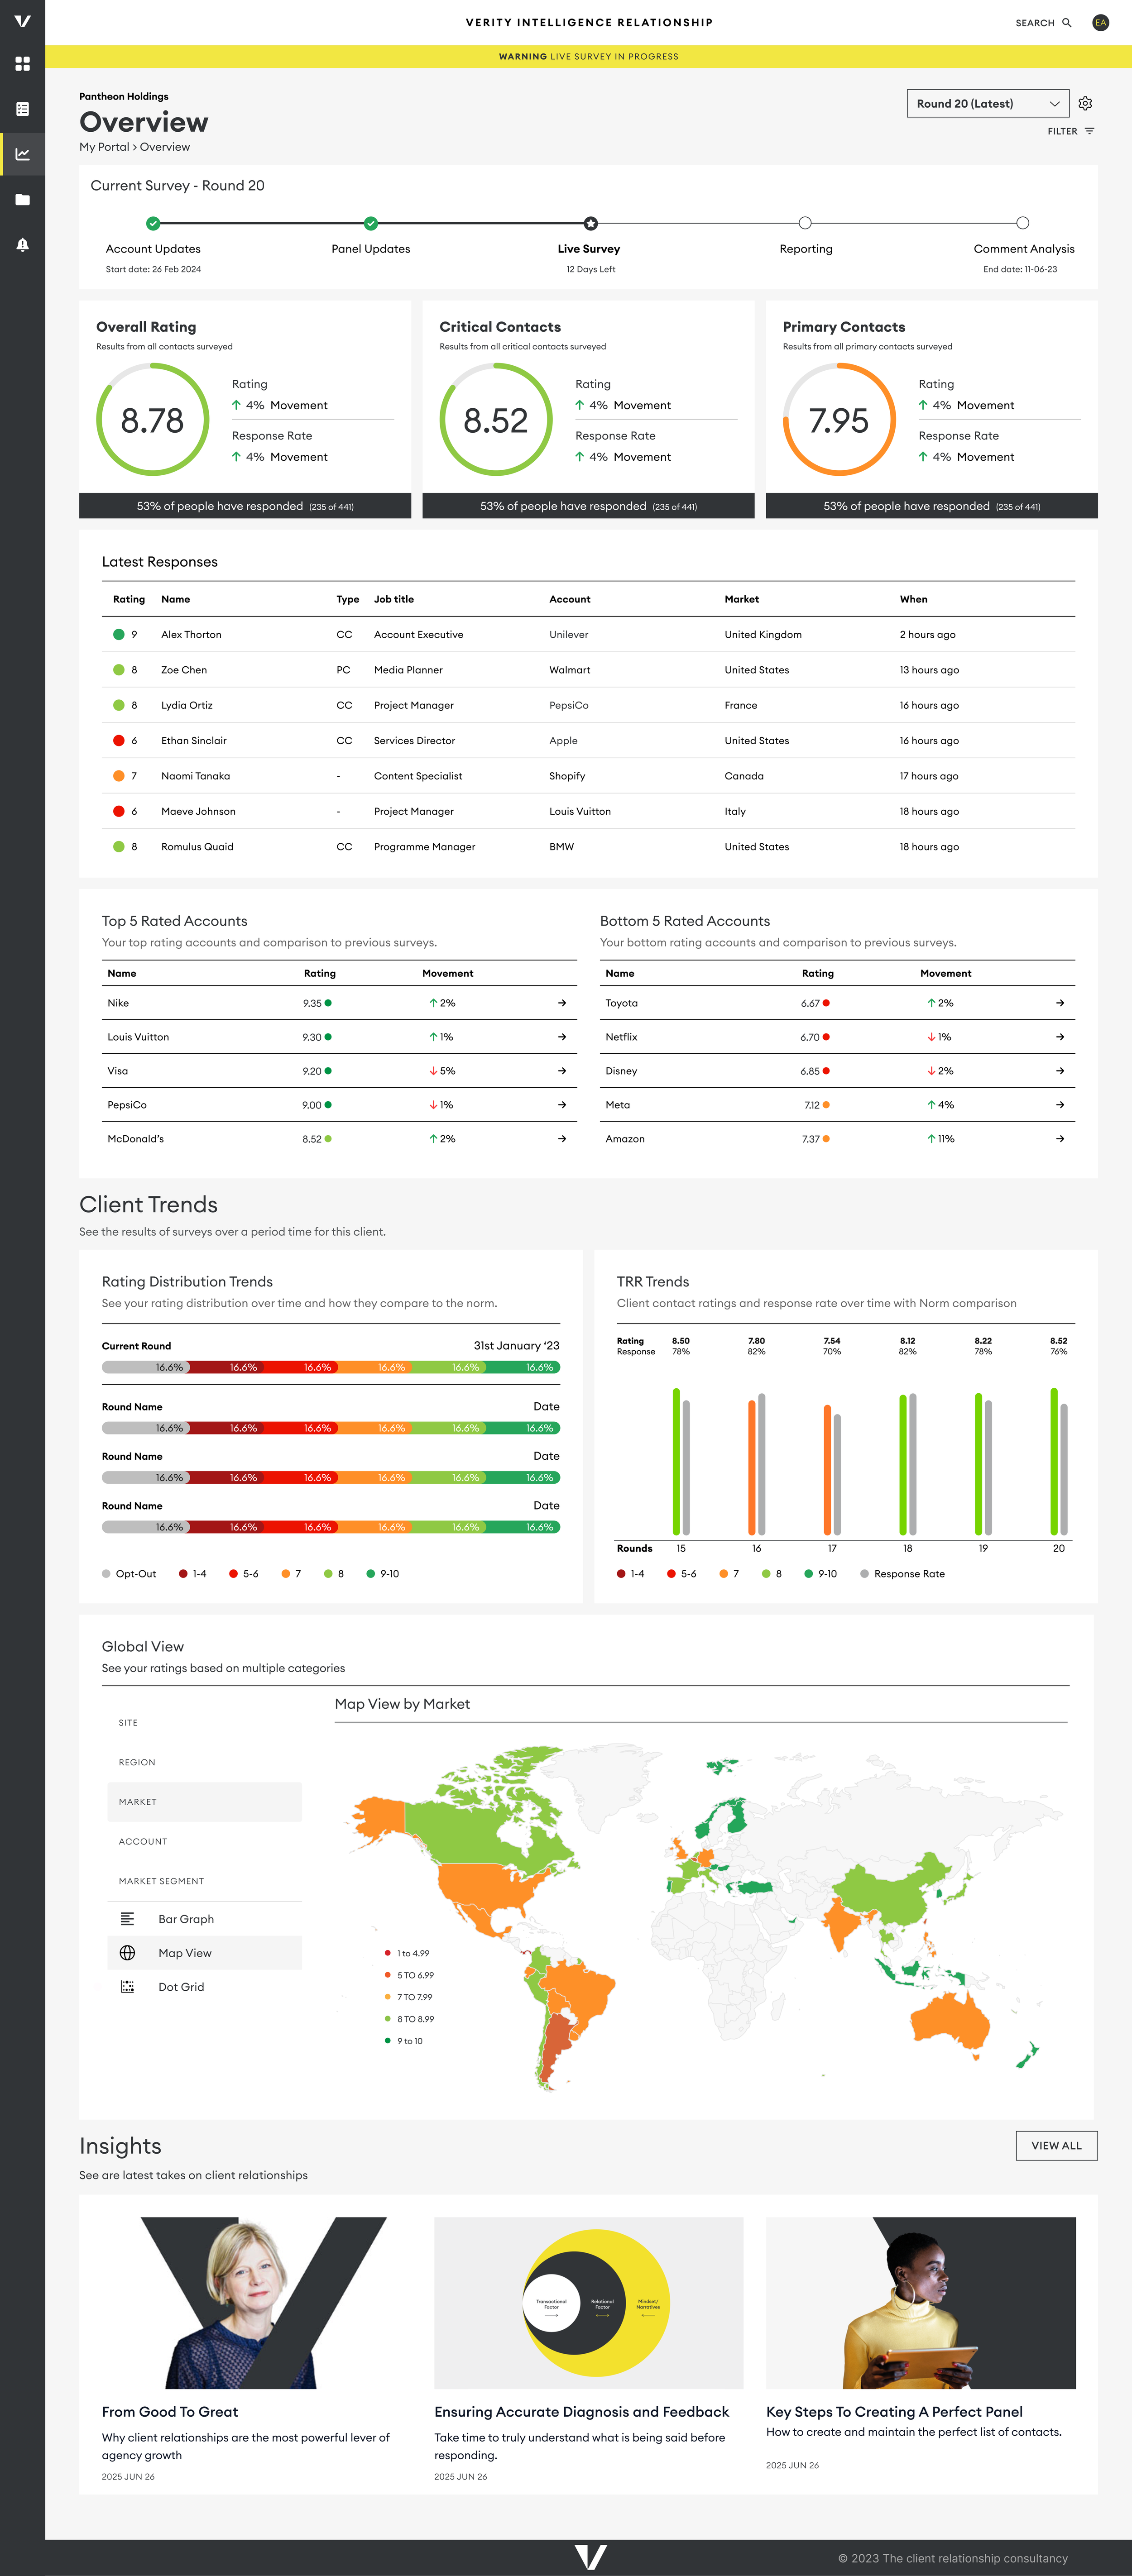The image size is (1132, 2576).
Task: Open Nike account row arrow
Action: [561, 1003]
